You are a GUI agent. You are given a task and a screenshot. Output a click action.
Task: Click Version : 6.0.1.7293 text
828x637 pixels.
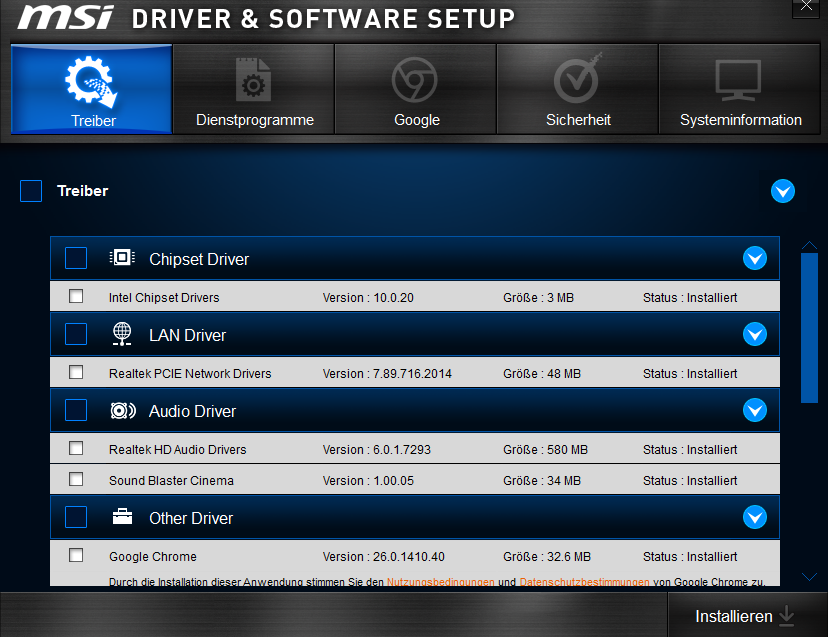point(377,449)
